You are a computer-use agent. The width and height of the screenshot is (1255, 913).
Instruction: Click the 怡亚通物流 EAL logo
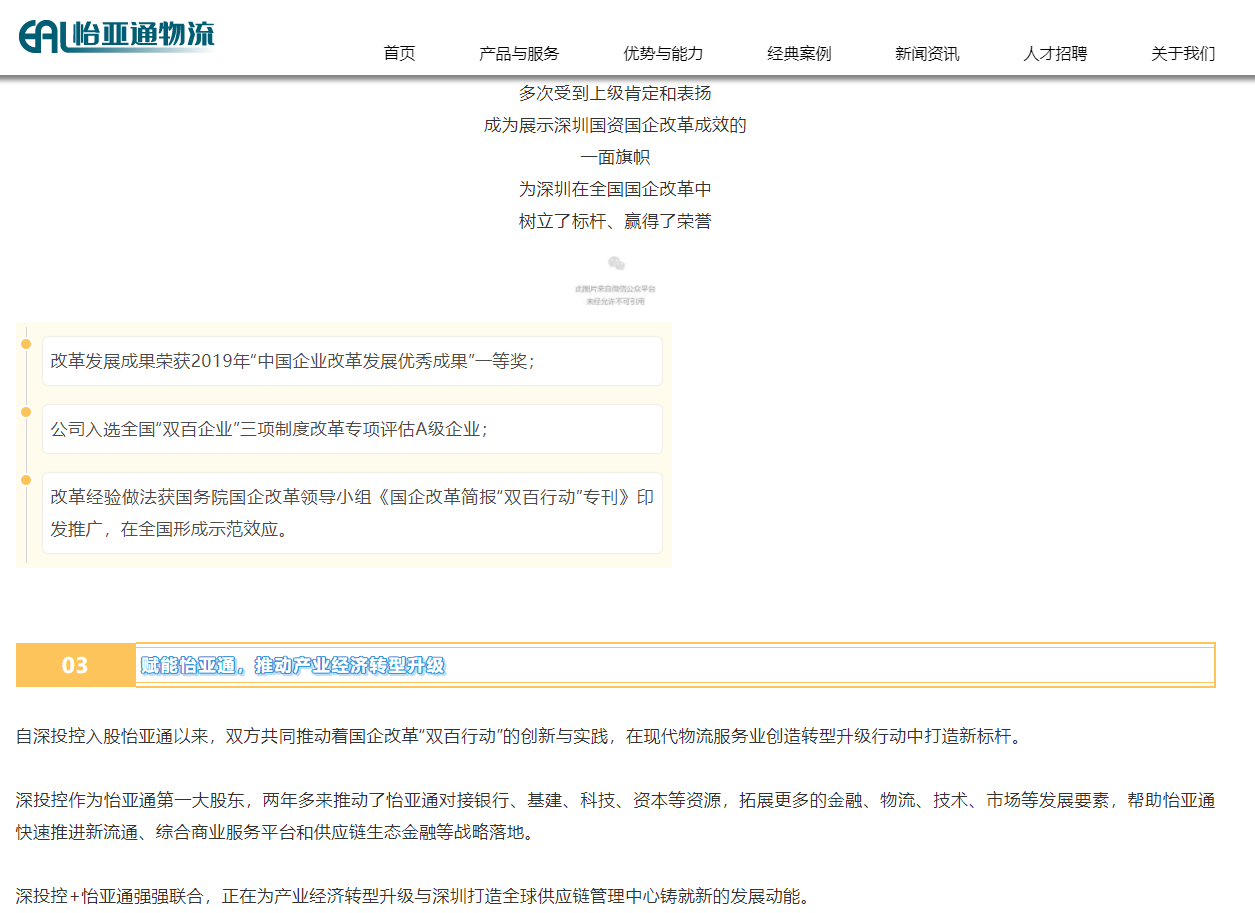(x=117, y=36)
